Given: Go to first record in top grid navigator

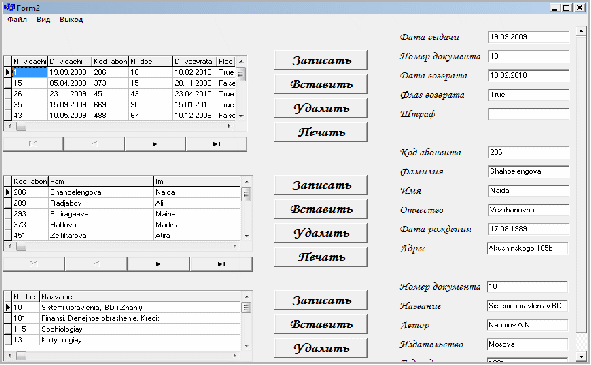Looking at the screenshot, I should click(x=33, y=144).
